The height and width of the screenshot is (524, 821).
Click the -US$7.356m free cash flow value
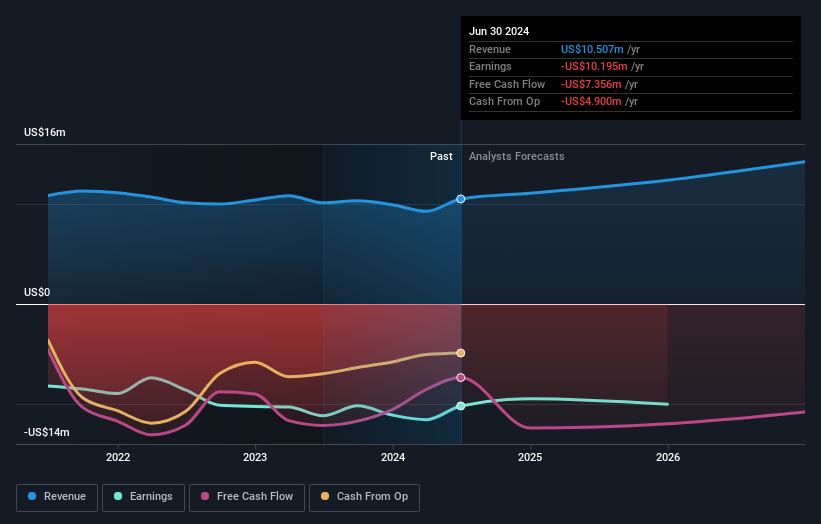591,84
